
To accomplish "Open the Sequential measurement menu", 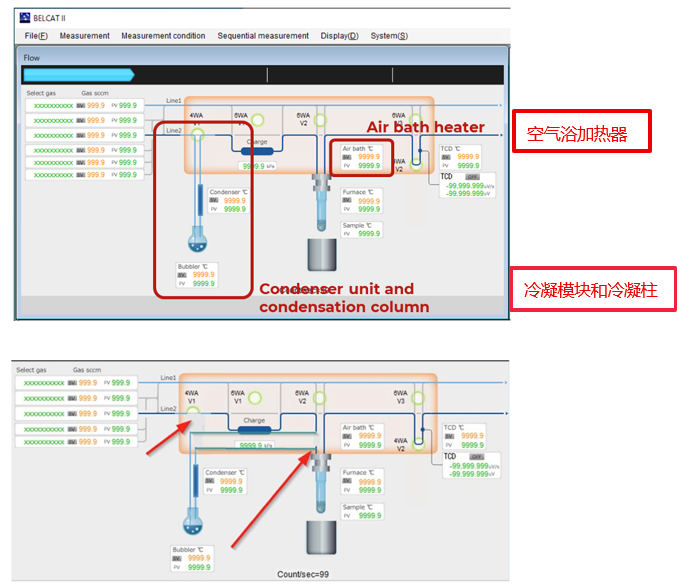I will coord(263,36).
